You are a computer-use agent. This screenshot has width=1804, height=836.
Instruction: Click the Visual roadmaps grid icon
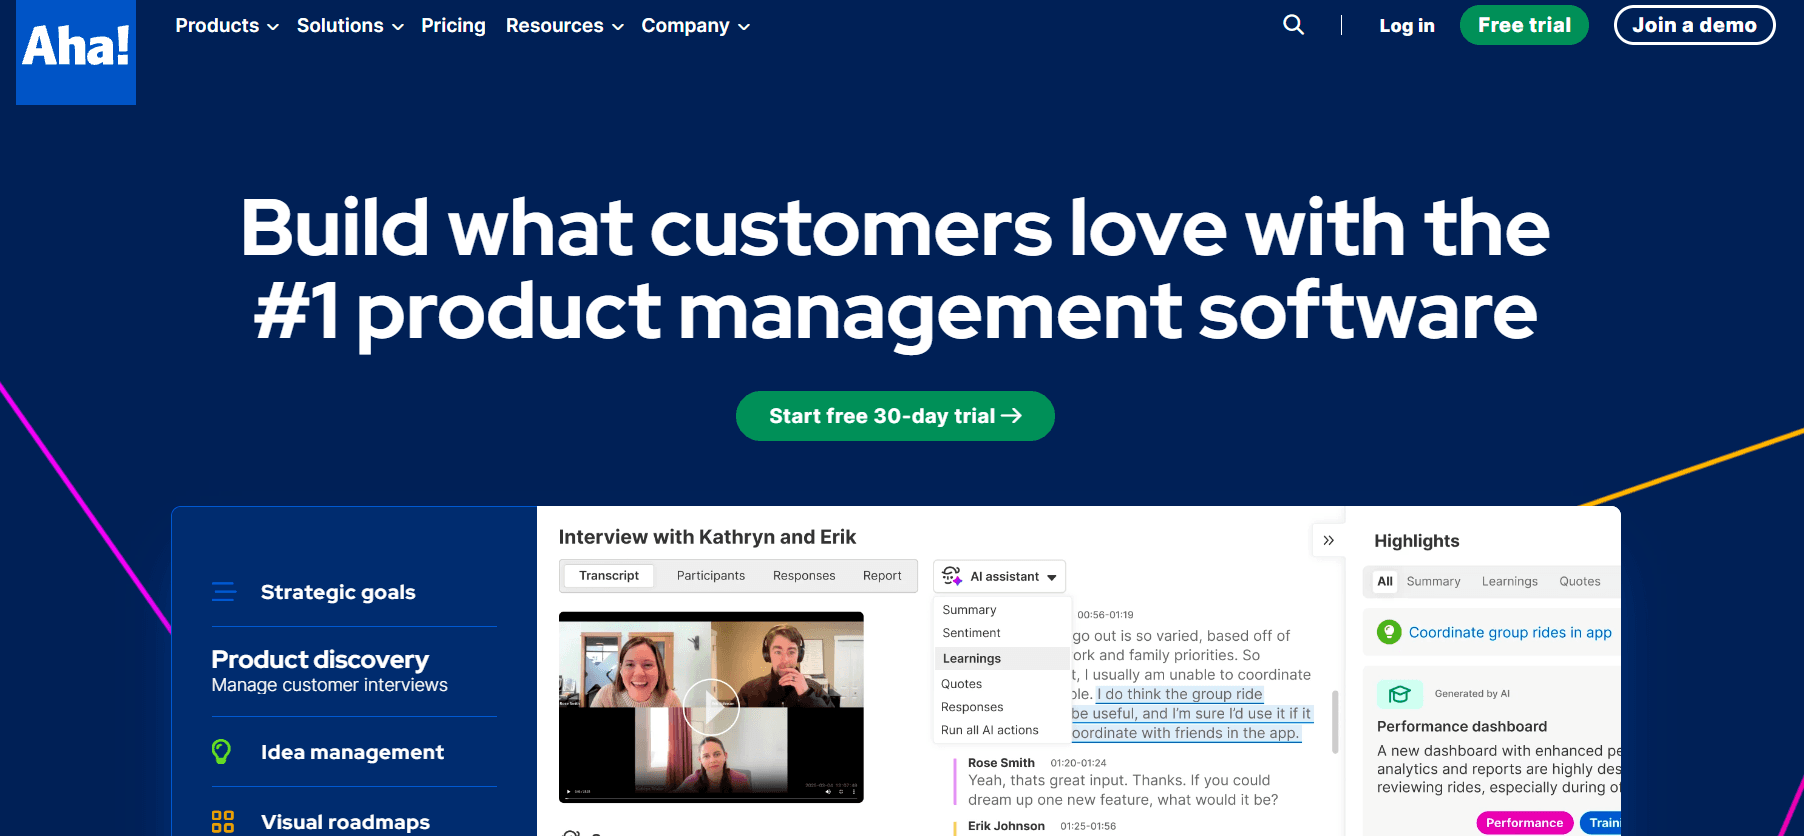(223, 822)
